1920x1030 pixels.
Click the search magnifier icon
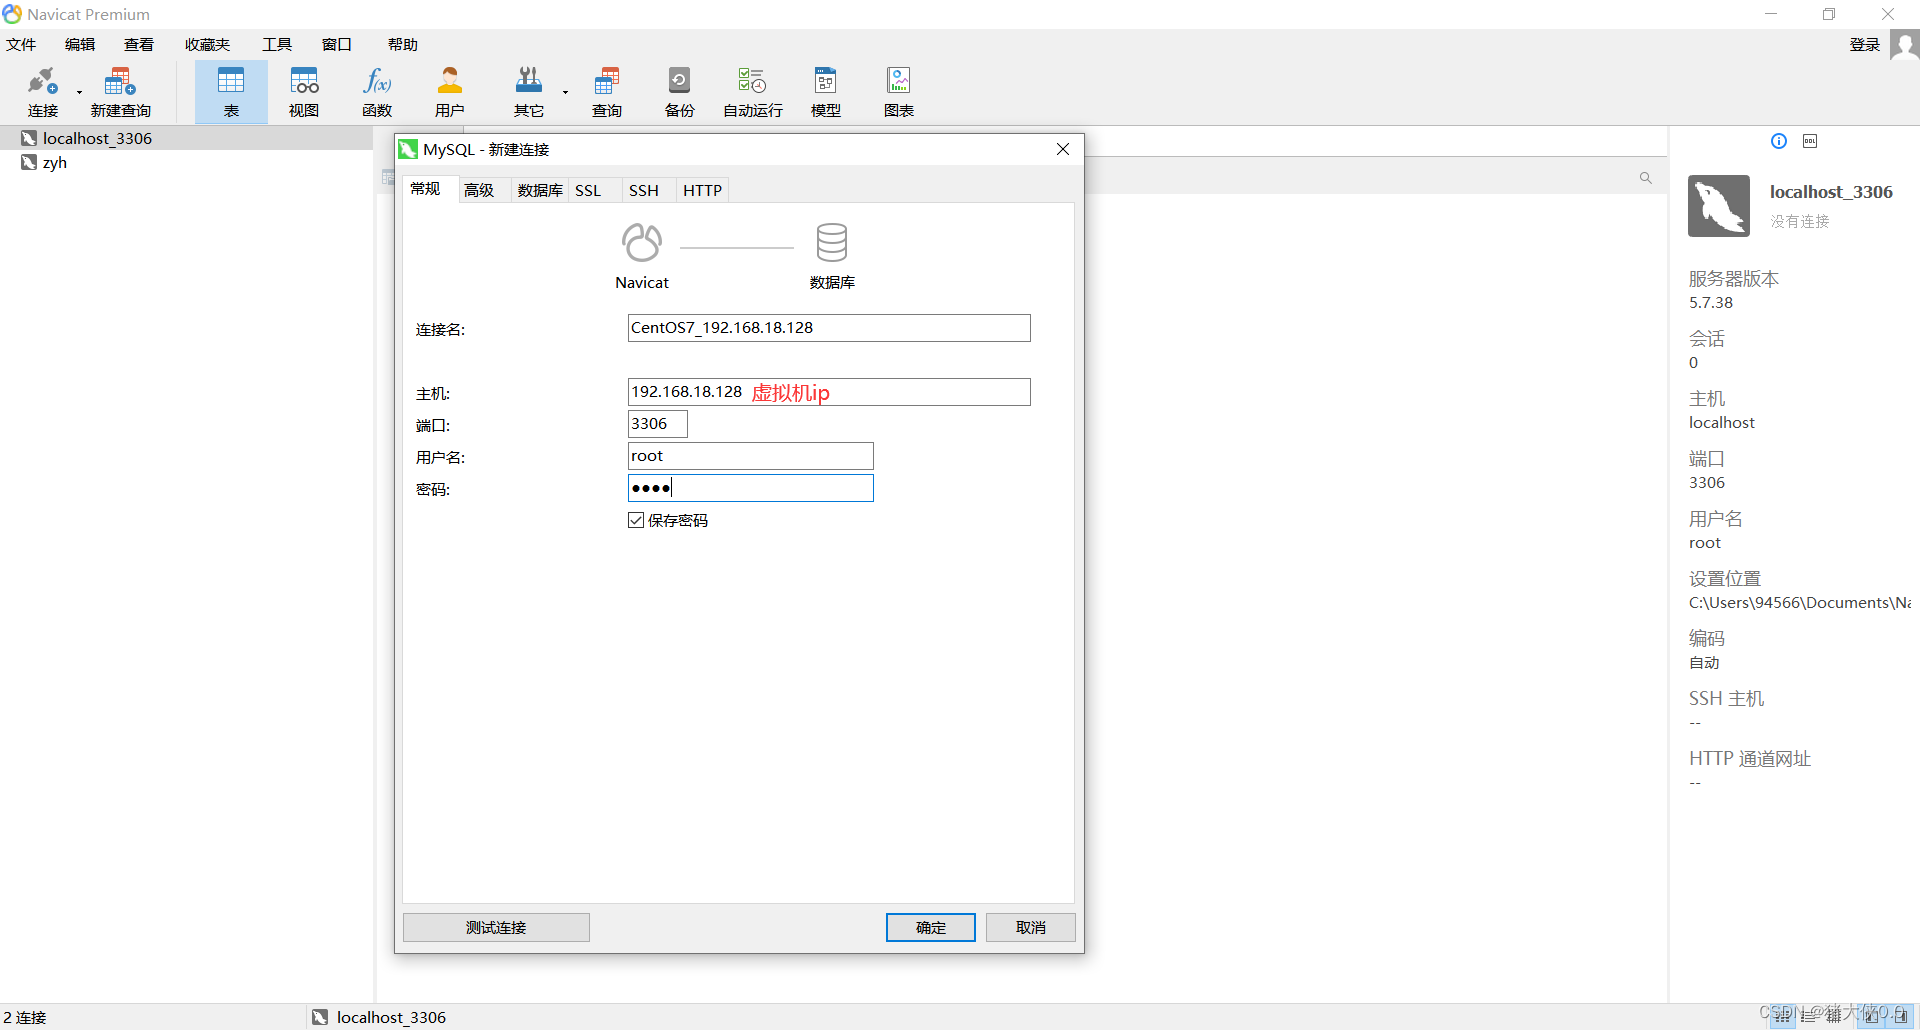tap(1646, 178)
